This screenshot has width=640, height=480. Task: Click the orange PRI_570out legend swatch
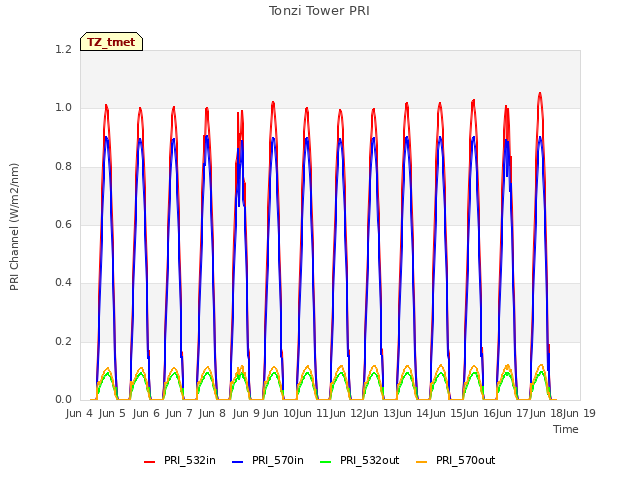[421, 462]
